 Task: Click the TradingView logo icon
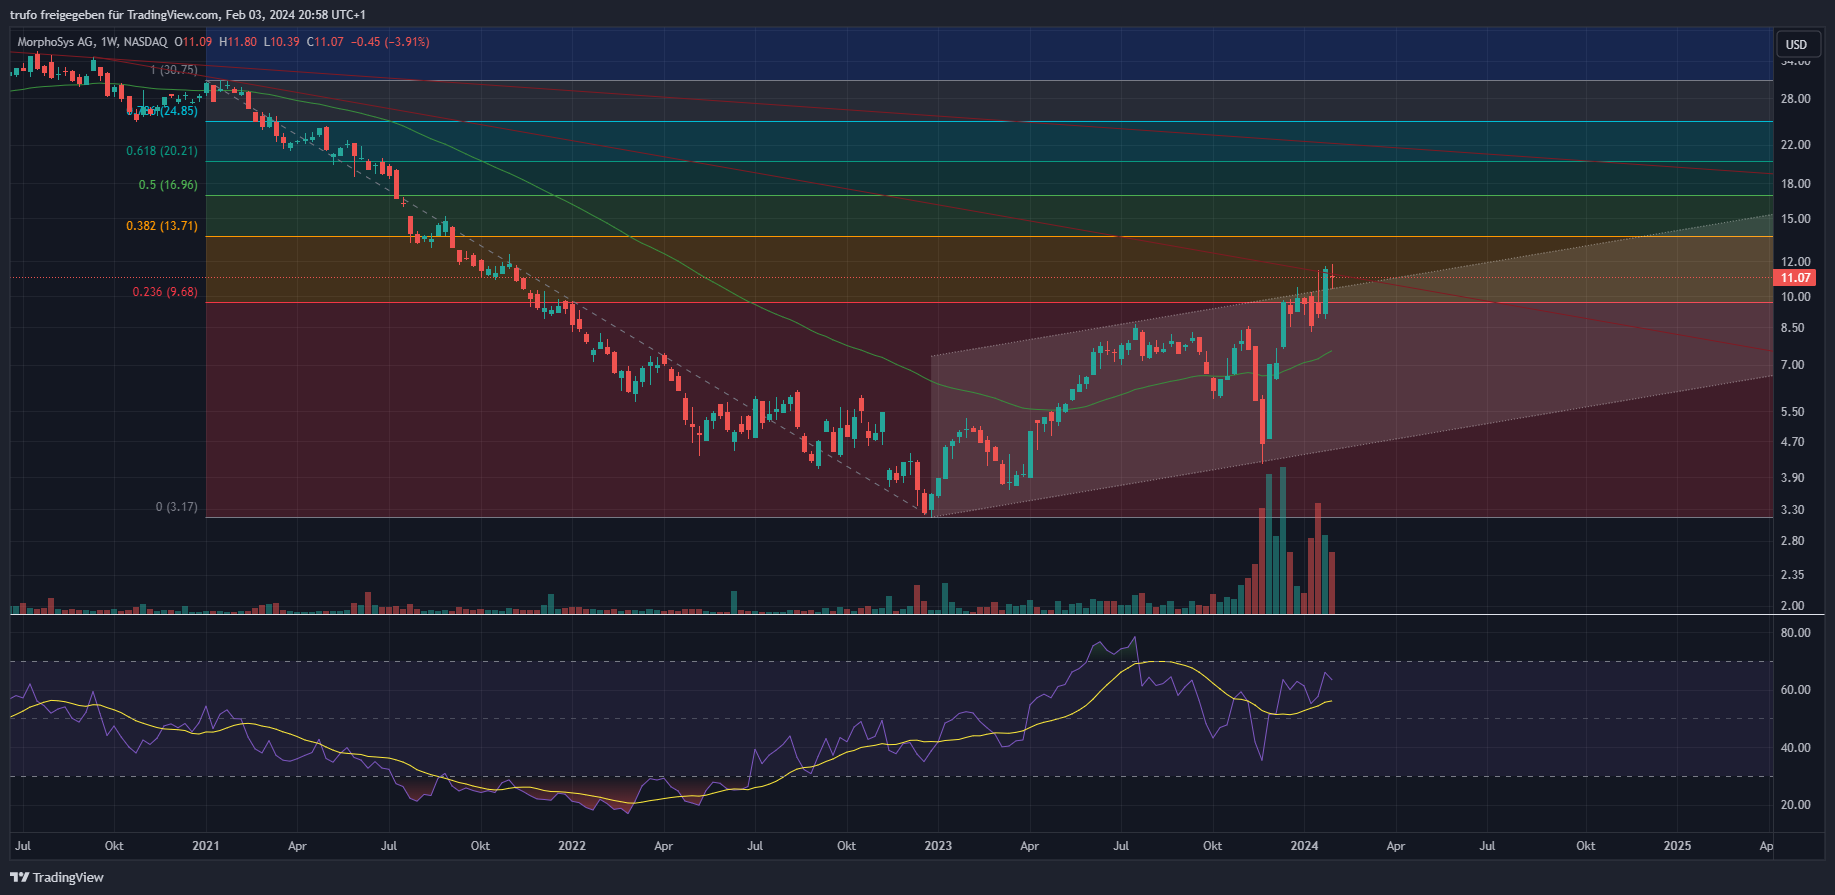pos(19,877)
